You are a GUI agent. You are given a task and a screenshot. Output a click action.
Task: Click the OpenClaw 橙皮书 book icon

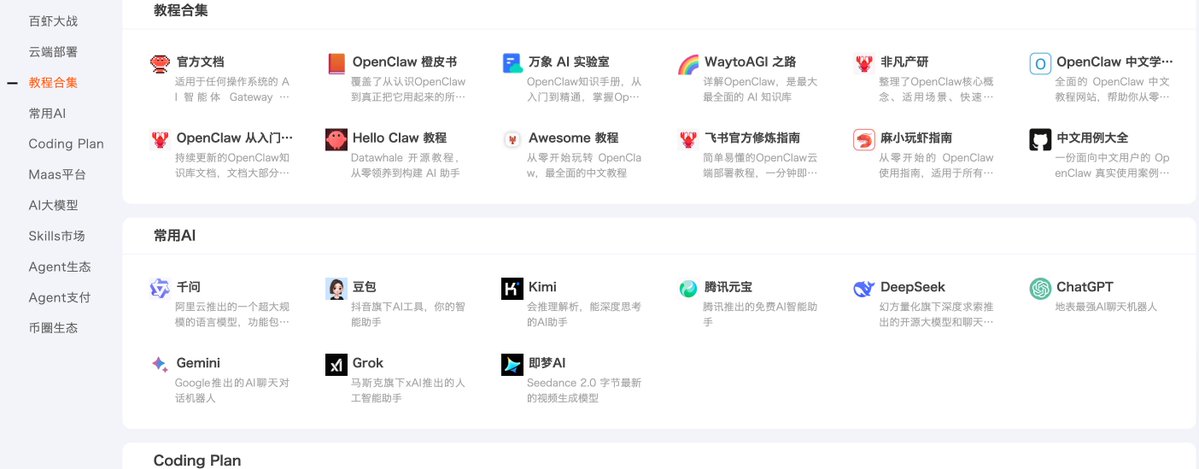[336, 64]
